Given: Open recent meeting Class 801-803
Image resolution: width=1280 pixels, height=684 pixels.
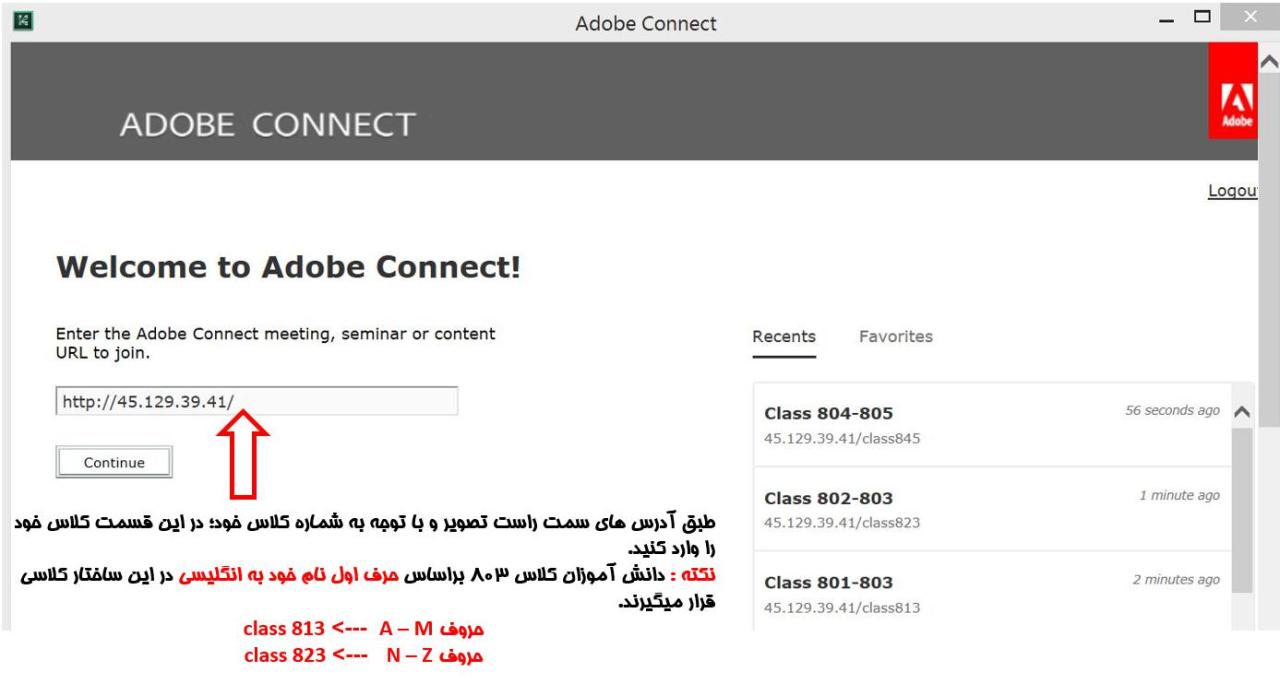Looking at the screenshot, I should (991, 592).
